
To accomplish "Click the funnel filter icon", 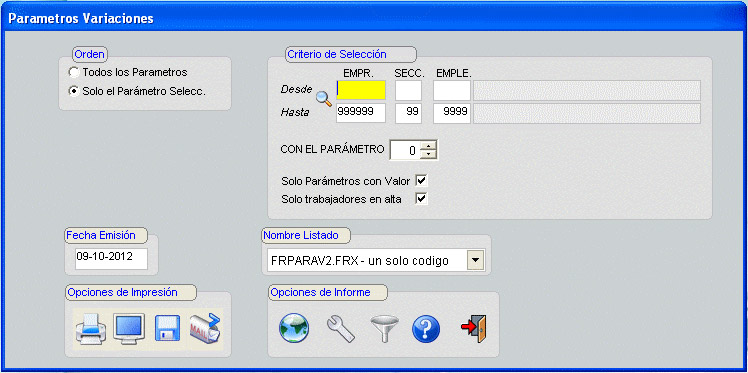I will pos(384,329).
